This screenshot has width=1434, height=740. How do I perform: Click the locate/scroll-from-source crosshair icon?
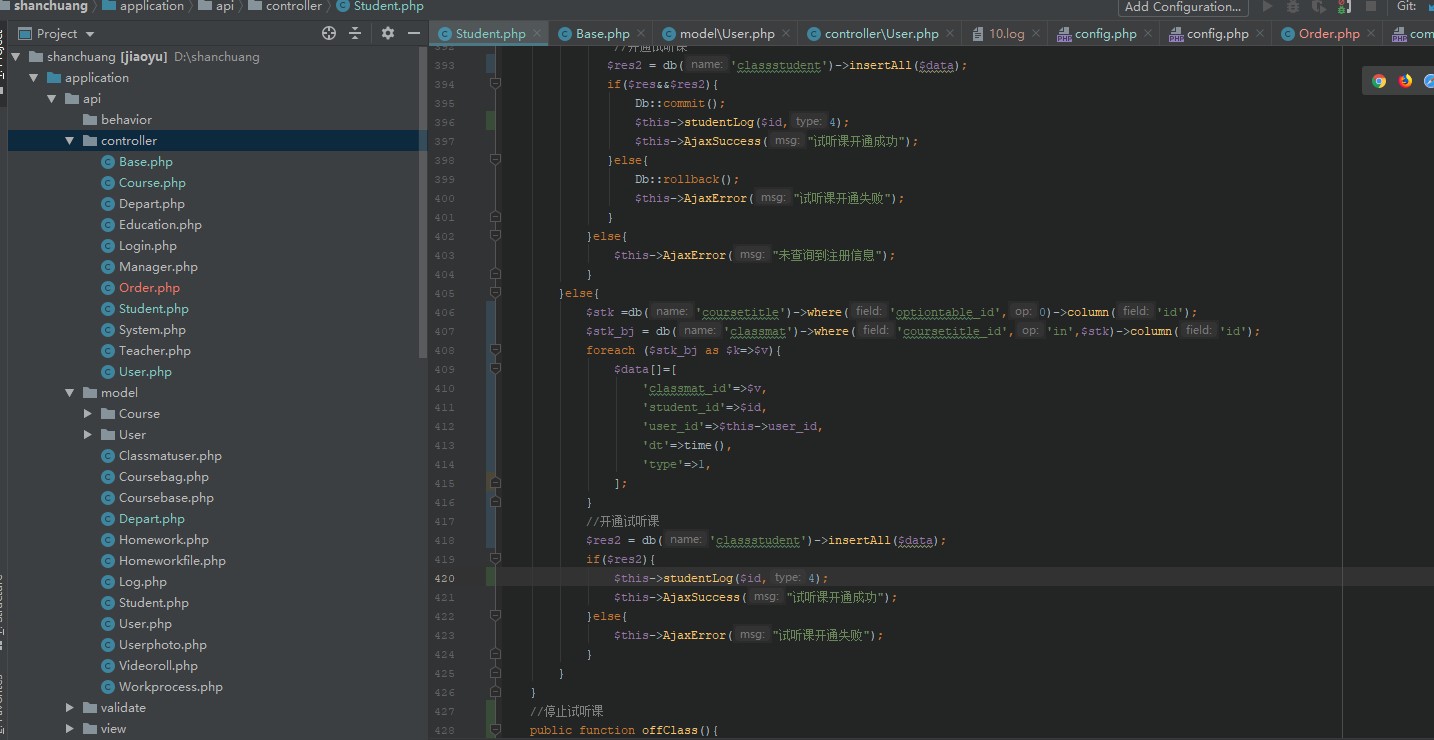click(x=329, y=33)
